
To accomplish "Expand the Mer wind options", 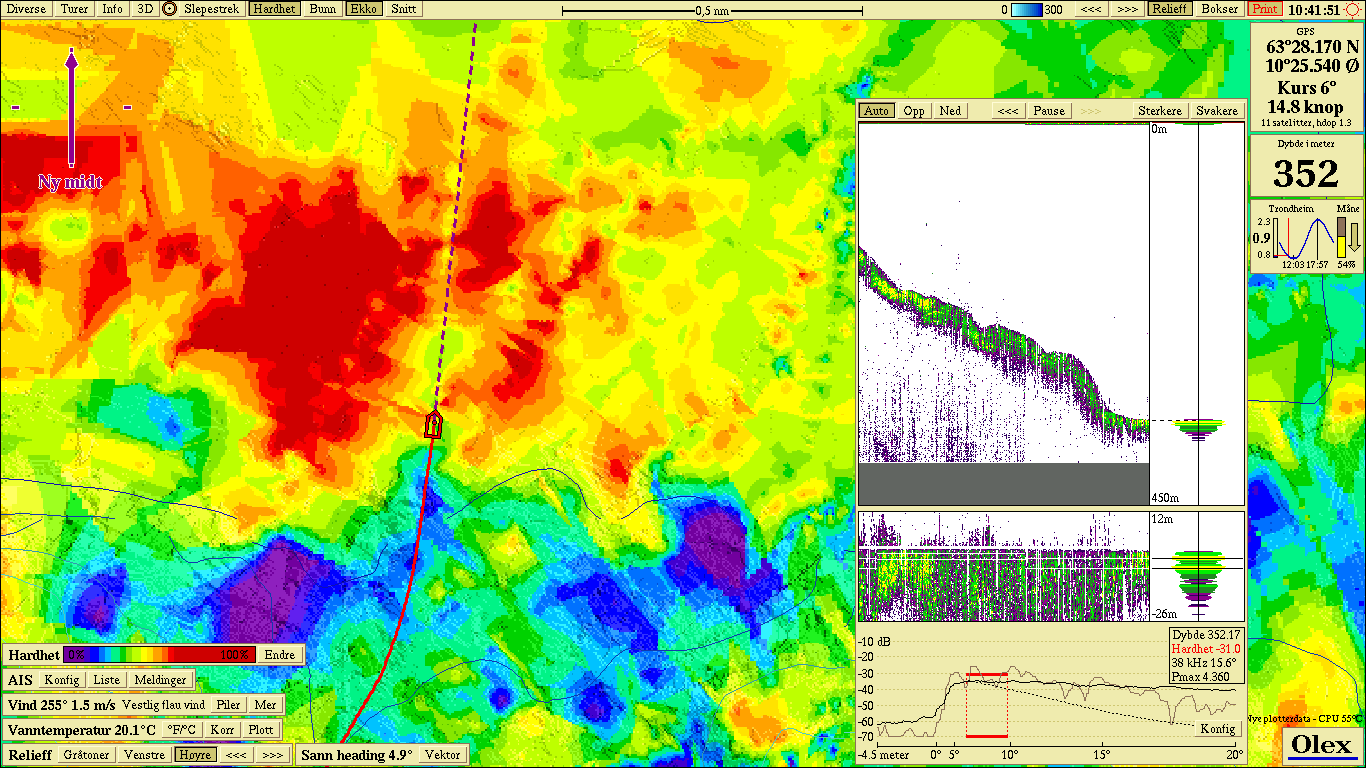I will tap(265, 705).
